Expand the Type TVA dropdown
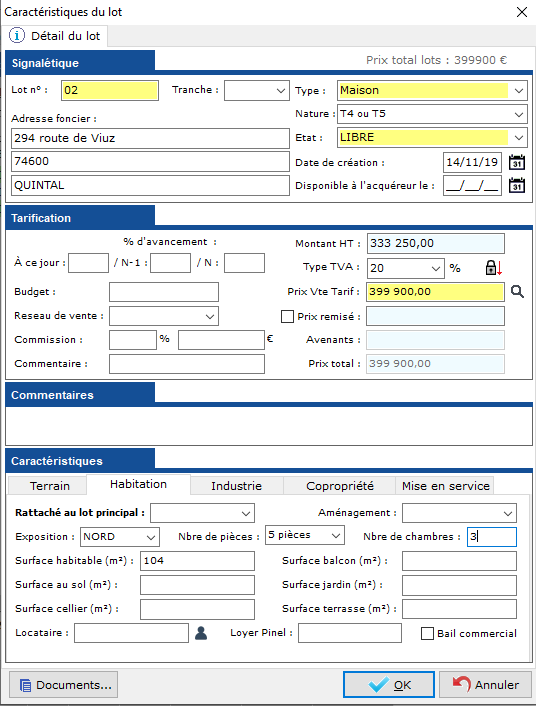The height and width of the screenshot is (706, 536). coord(406,268)
